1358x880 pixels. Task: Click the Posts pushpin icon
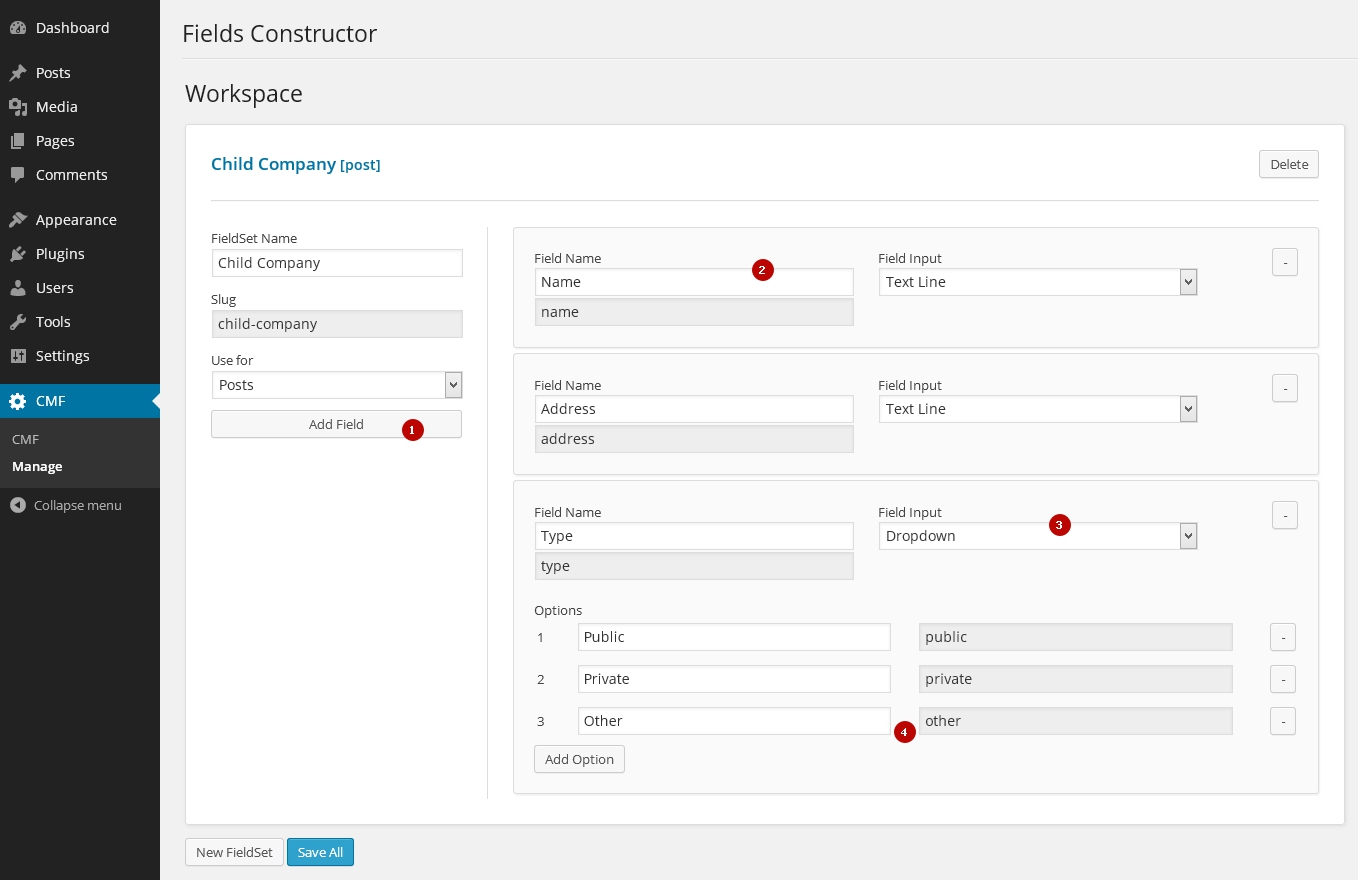click(17, 73)
